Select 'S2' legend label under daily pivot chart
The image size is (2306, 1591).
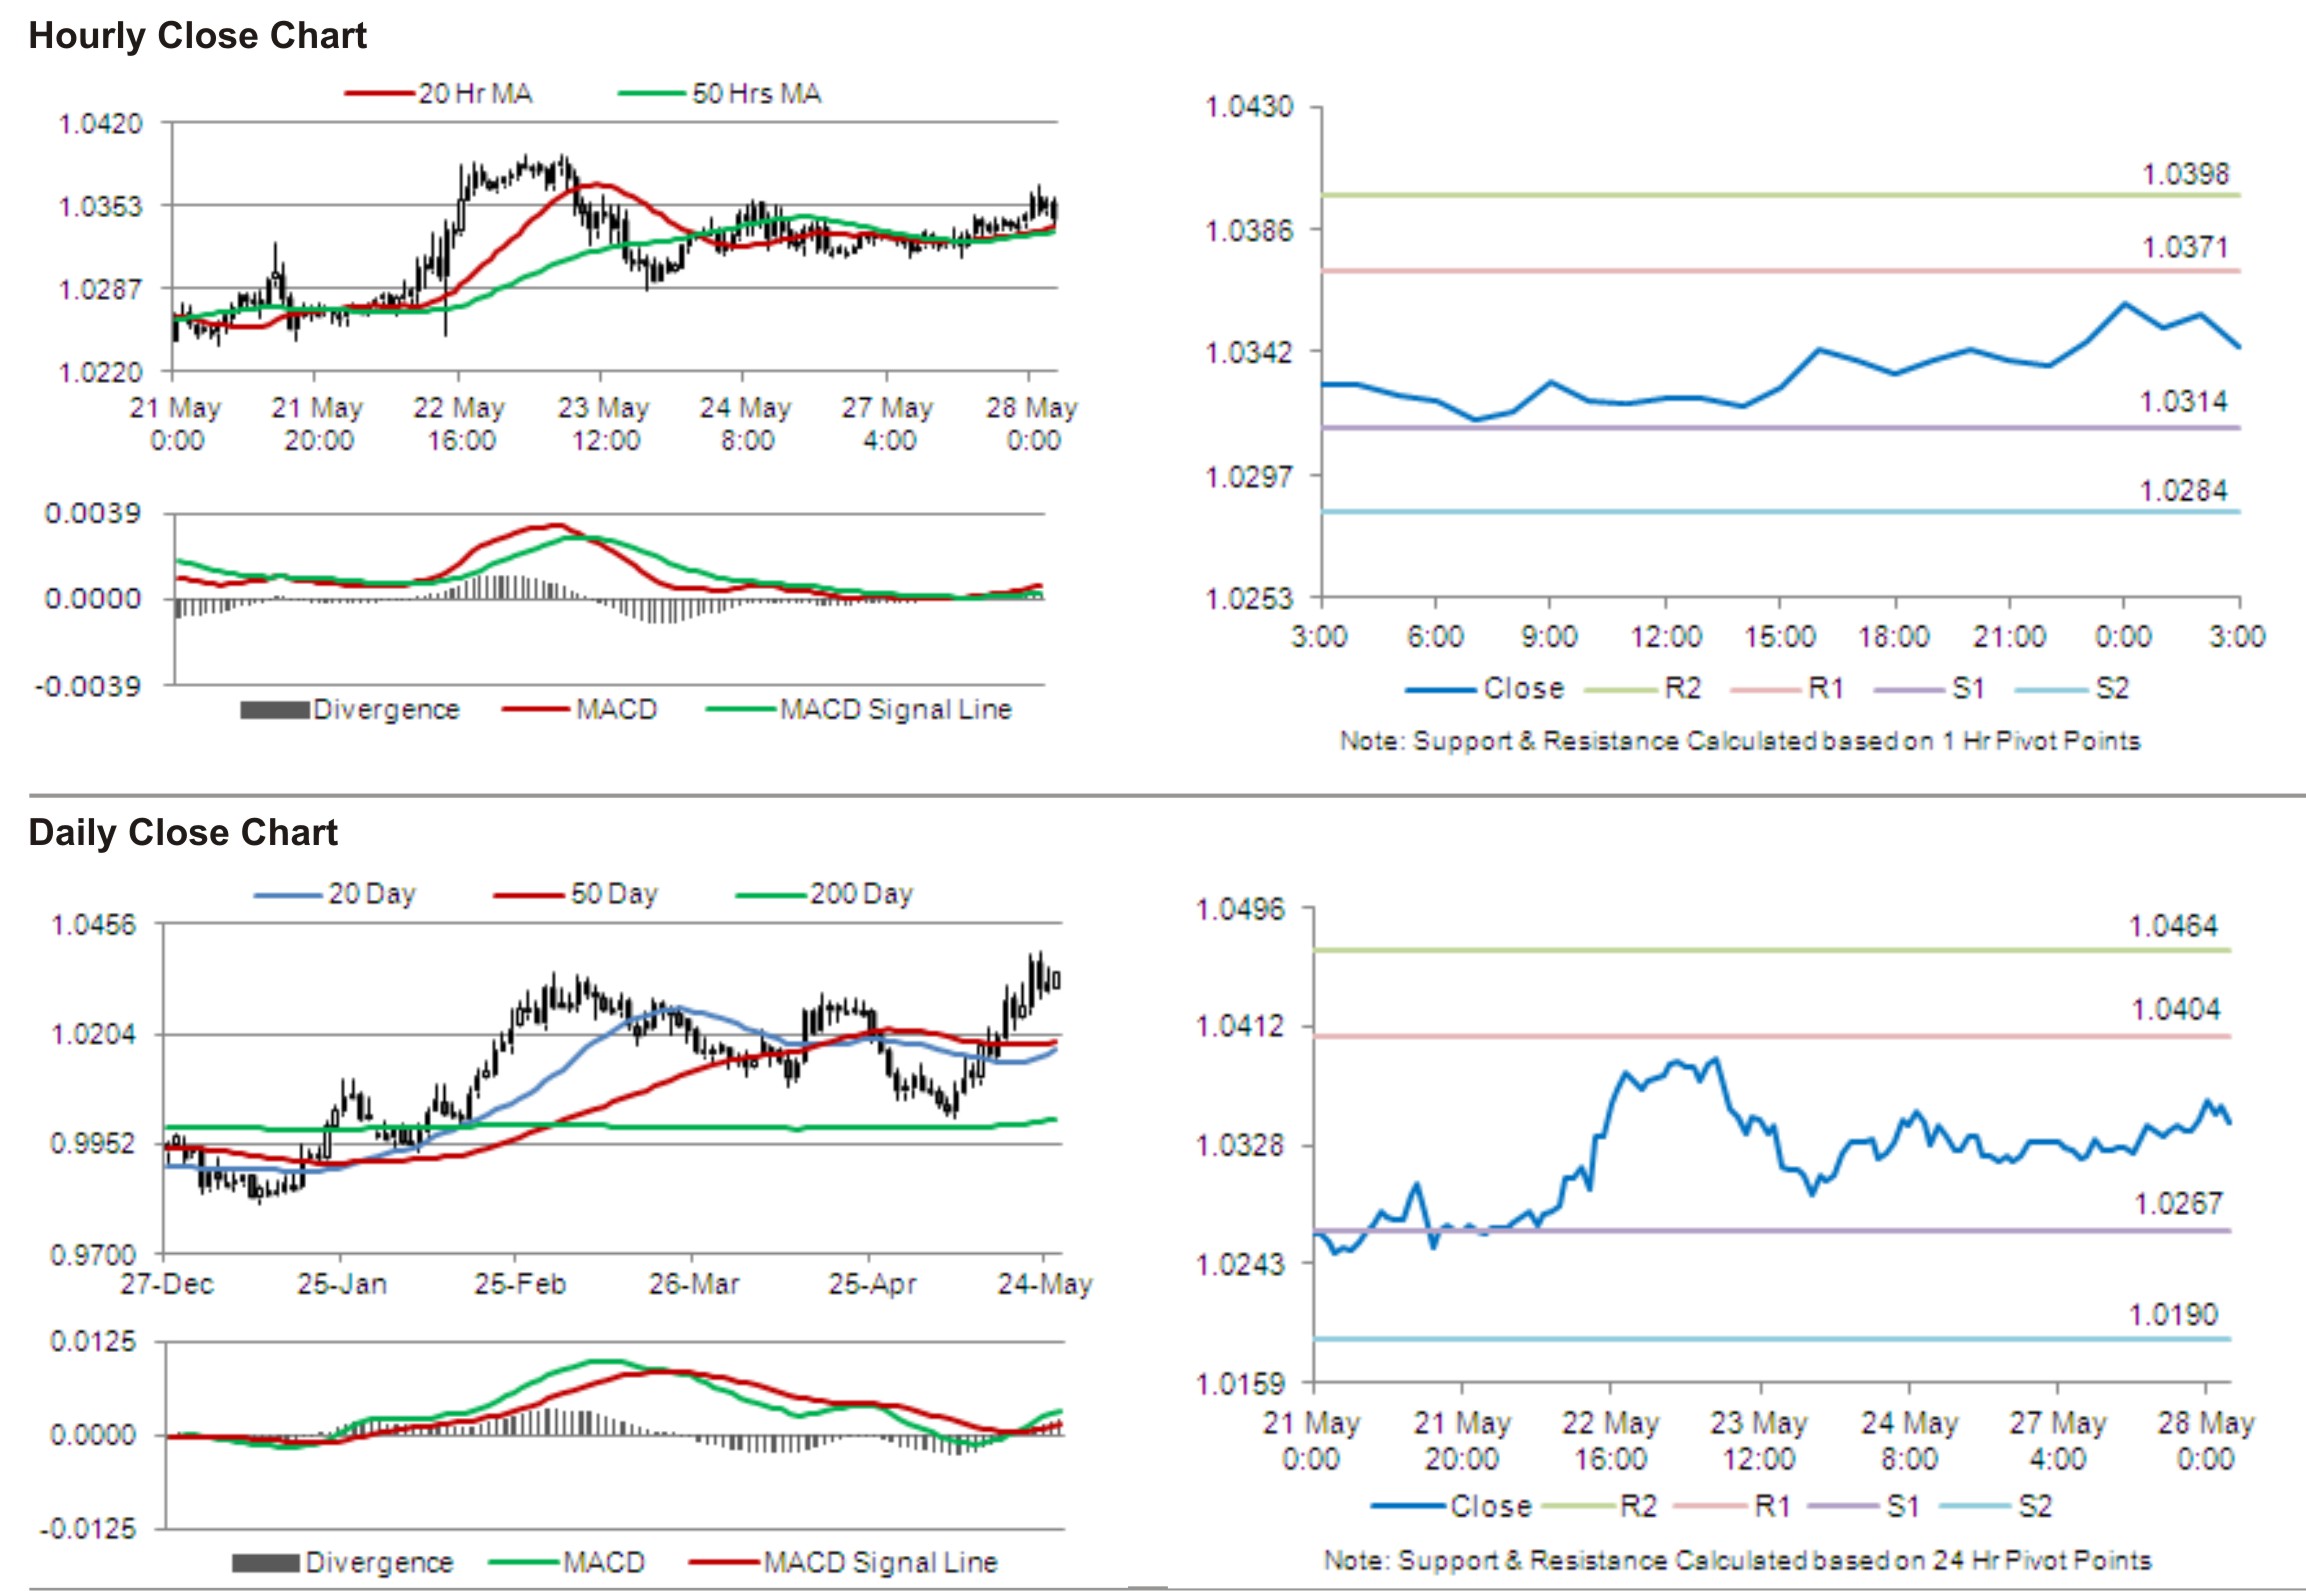[x=2036, y=1506]
